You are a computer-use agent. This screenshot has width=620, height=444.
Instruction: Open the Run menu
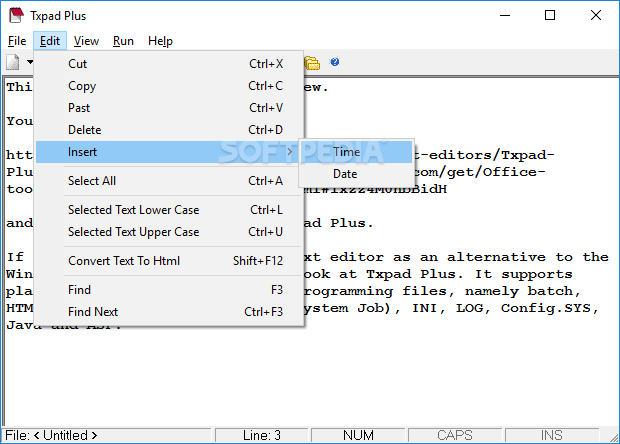coord(123,41)
